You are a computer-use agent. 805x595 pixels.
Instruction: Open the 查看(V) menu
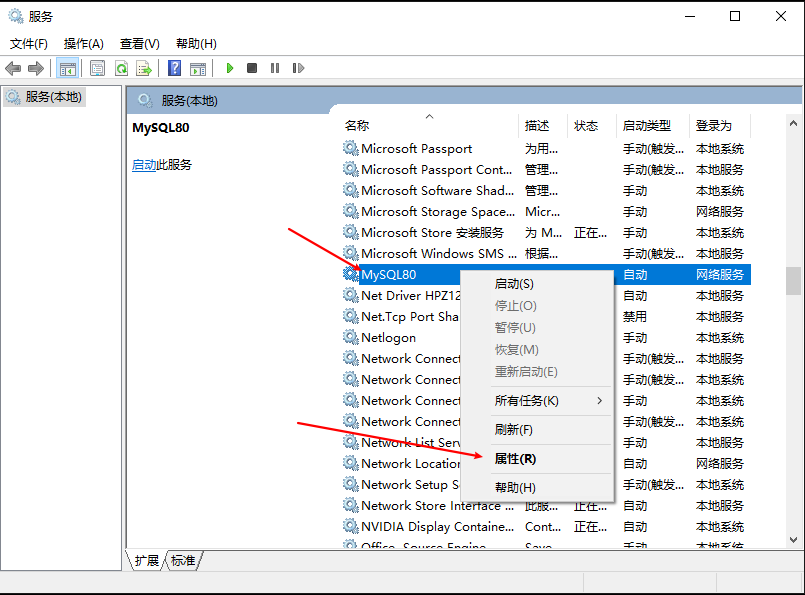139,44
